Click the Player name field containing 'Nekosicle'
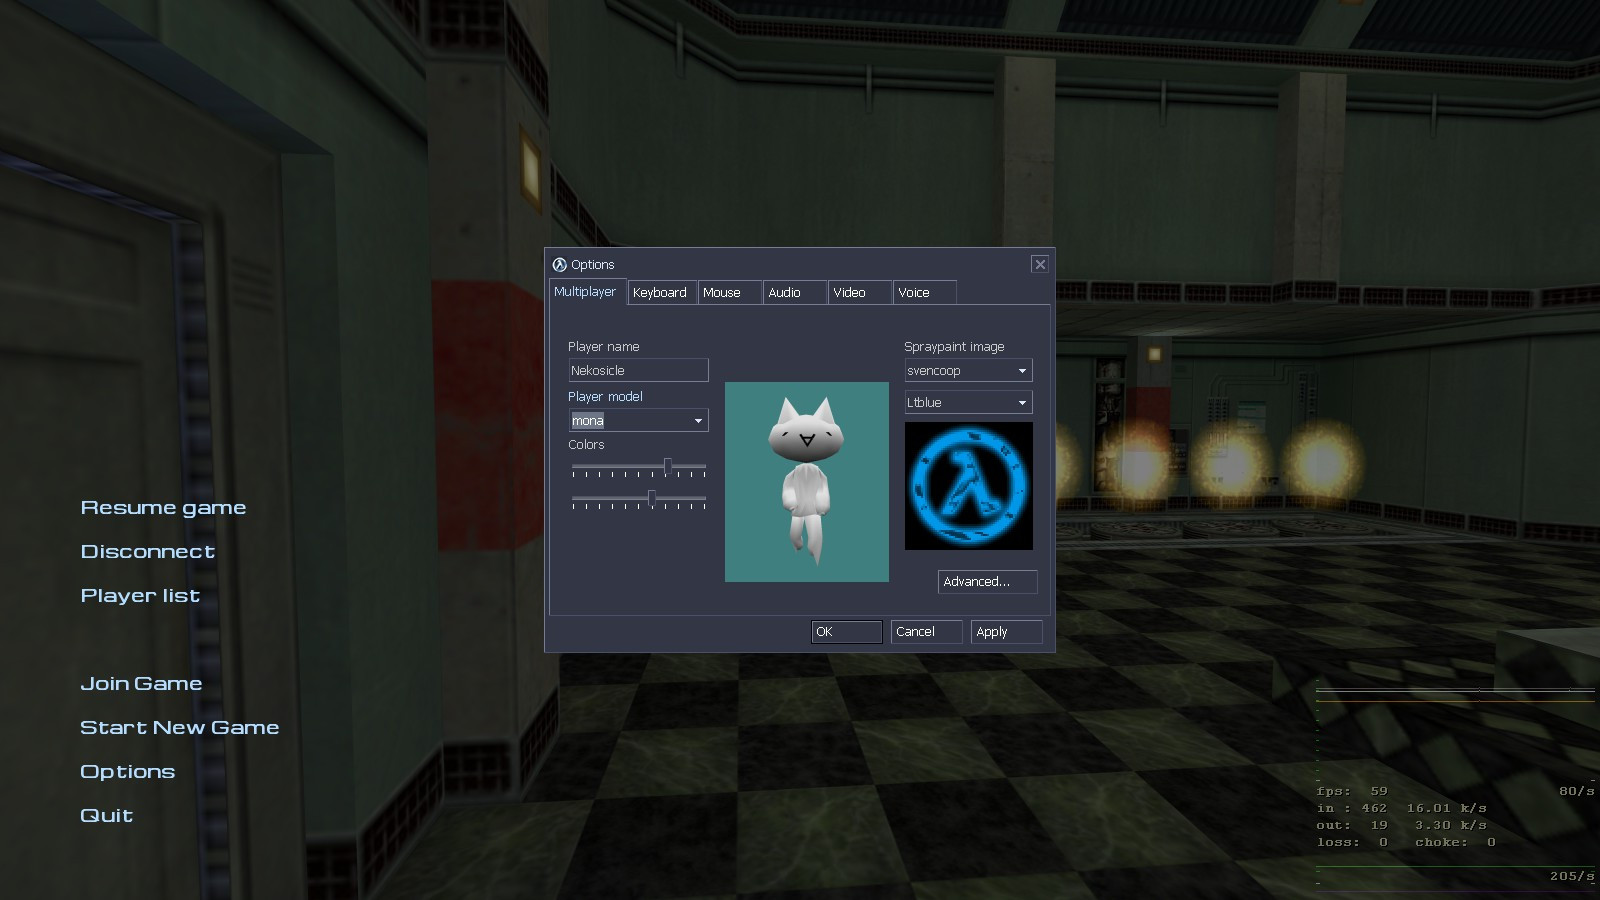 pos(638,370)
